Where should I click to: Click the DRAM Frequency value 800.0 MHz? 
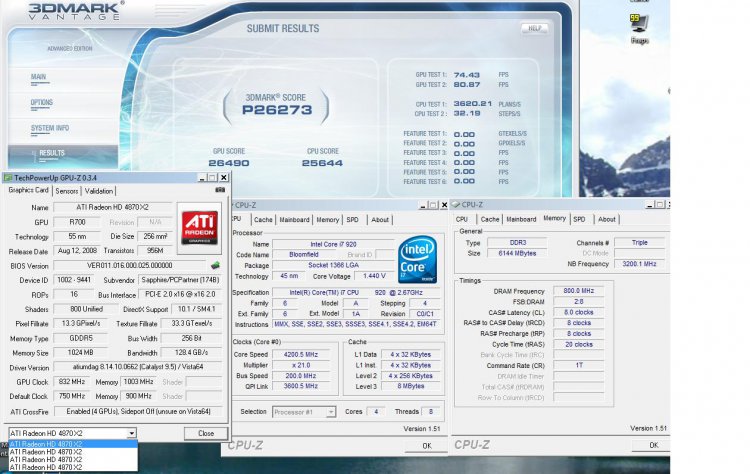click(578, 291)
